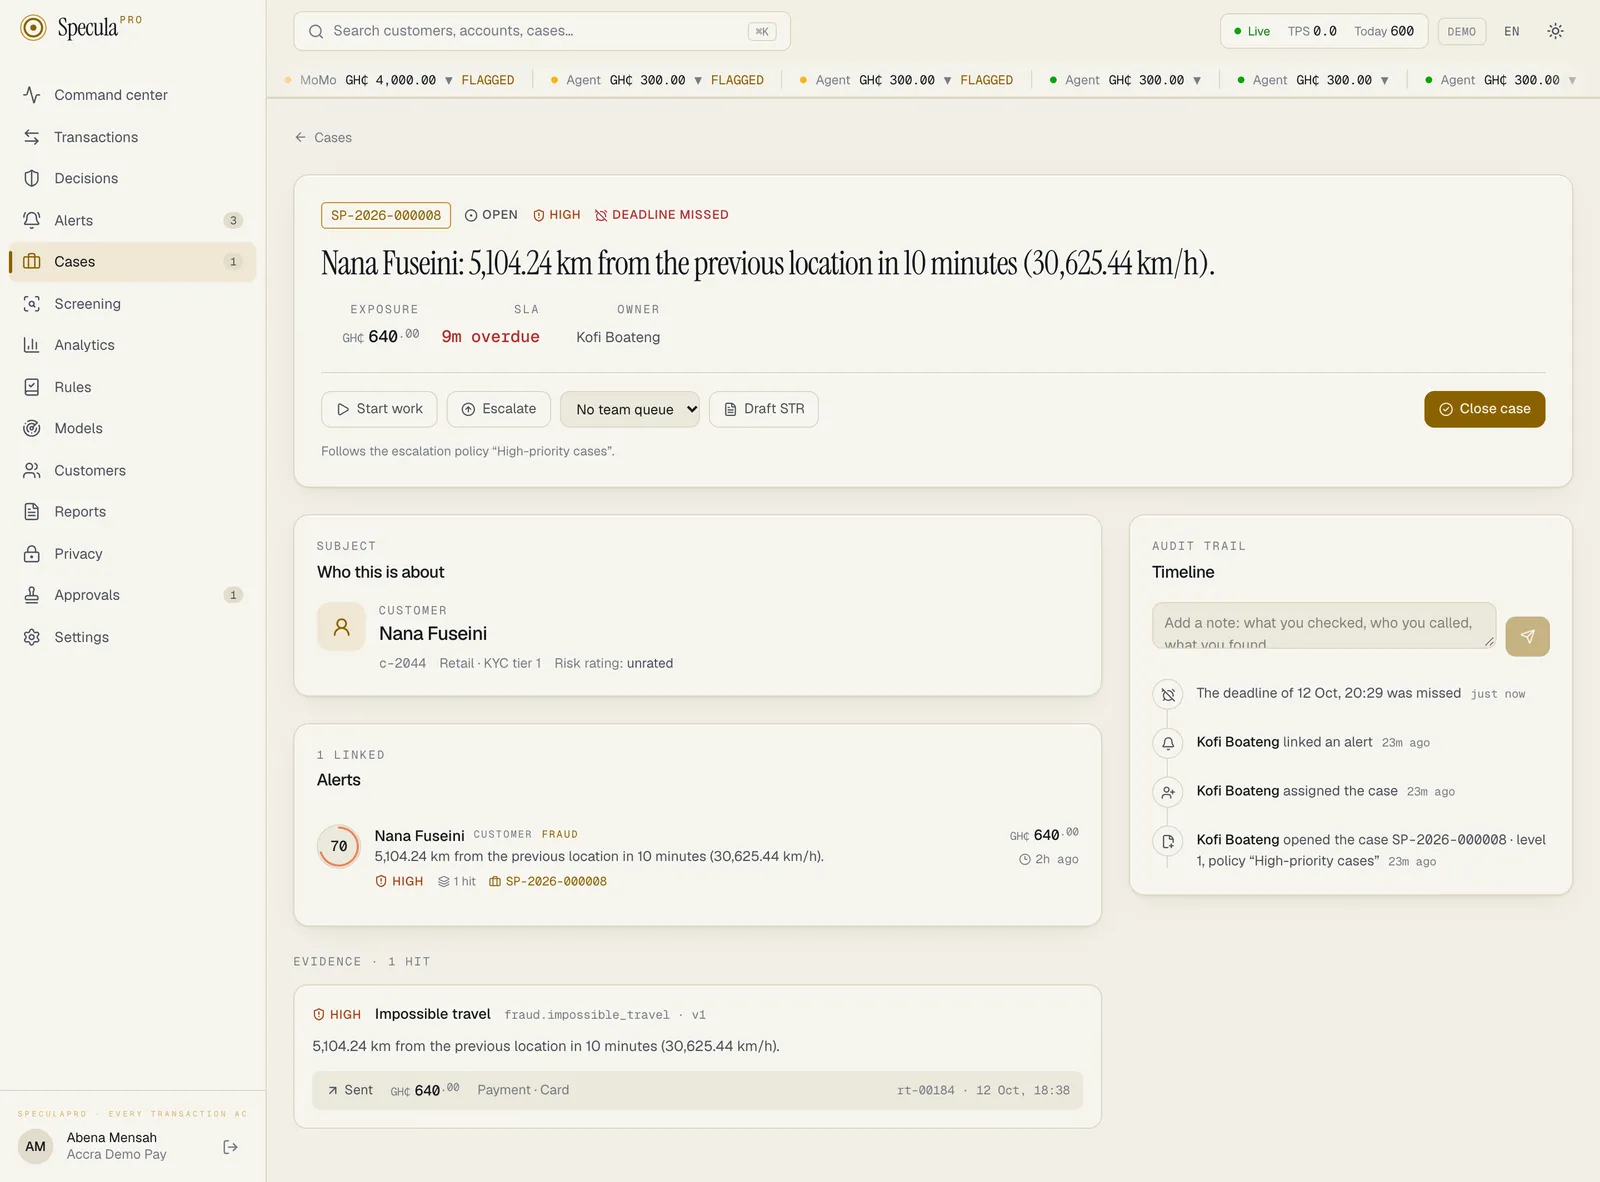
Task: Switch language using the EN selector
Action: [1511, 31]
